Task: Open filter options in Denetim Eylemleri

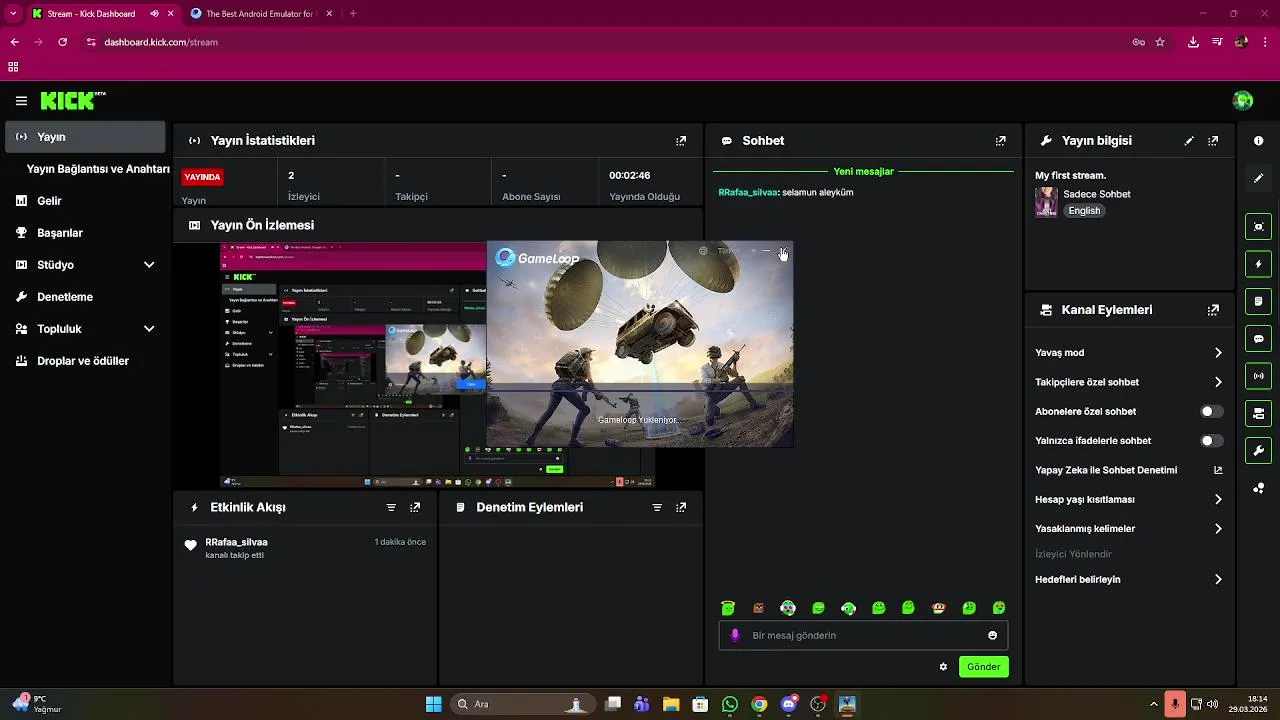Action: click(657, 508)
